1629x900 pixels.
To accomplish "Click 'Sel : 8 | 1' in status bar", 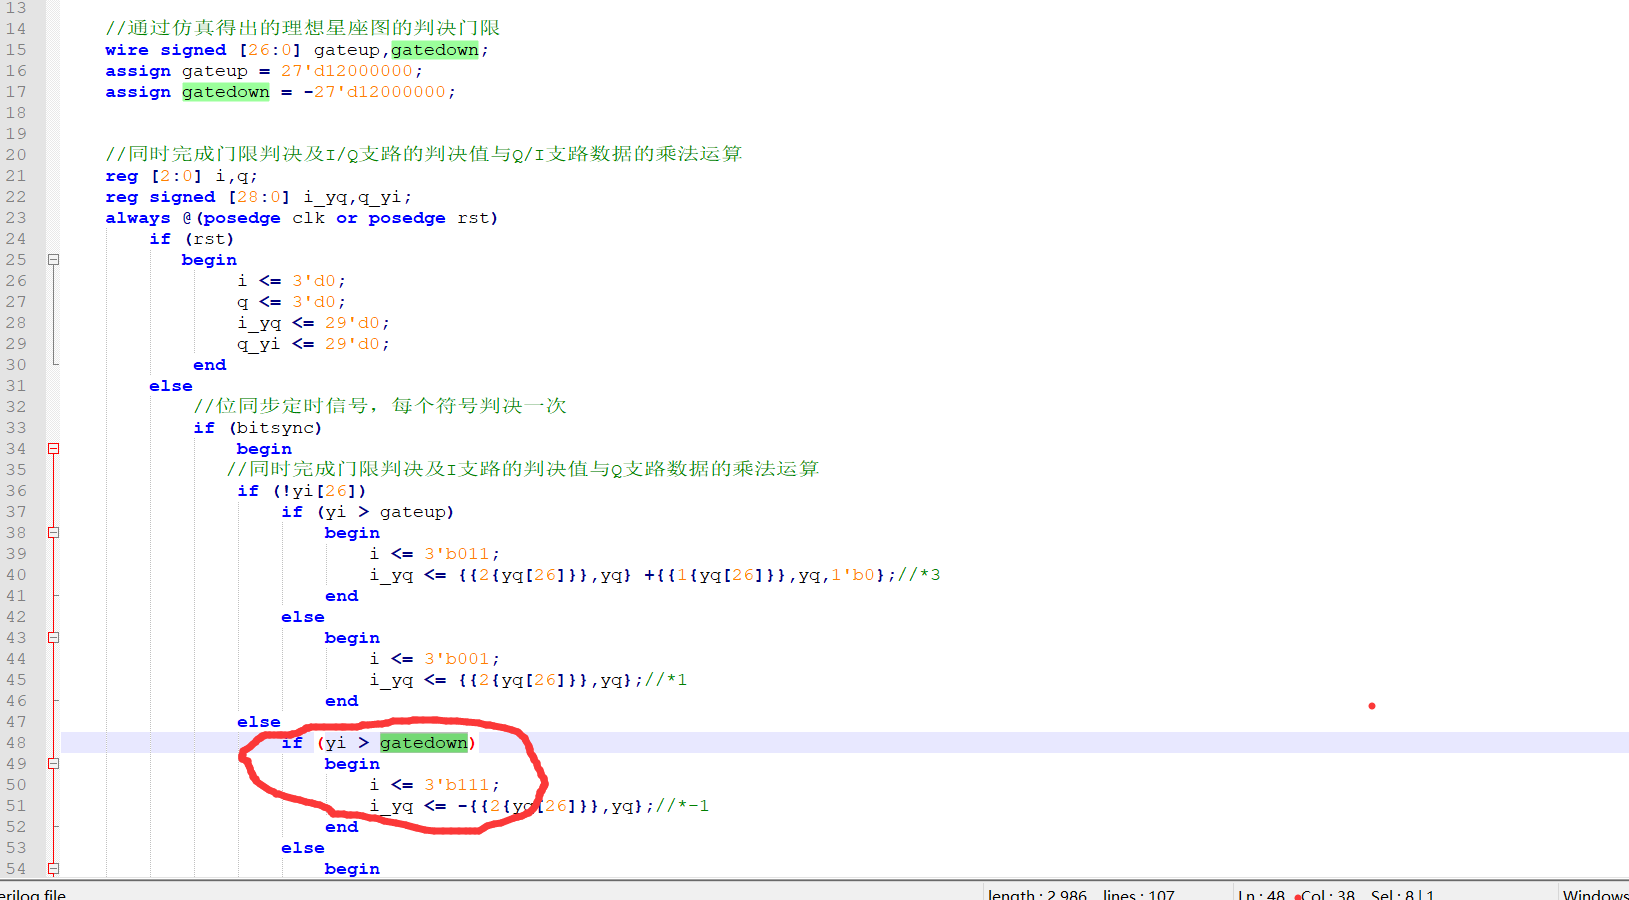I will pos(1402,894).
